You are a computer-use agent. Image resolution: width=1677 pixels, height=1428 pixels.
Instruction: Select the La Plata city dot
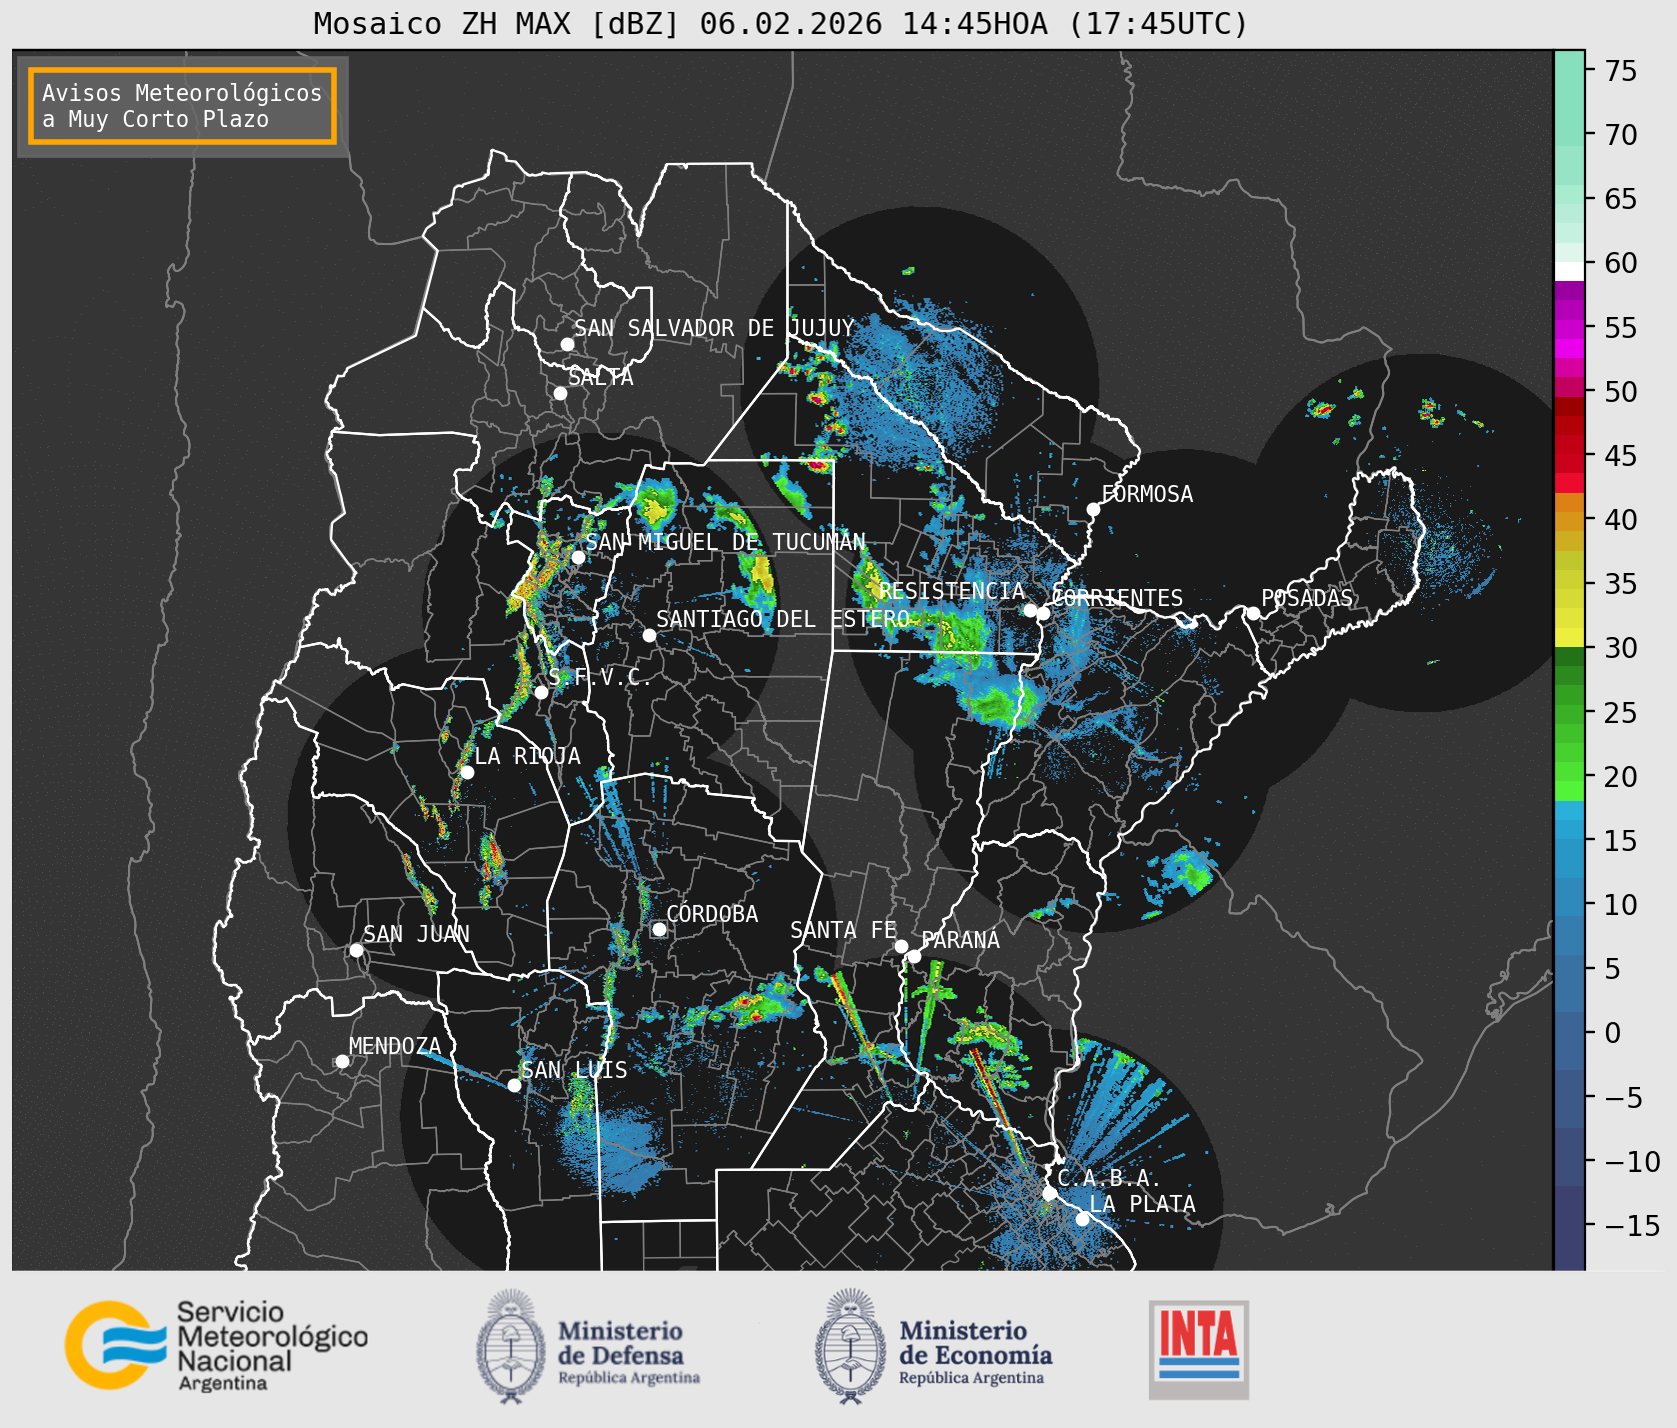tap(1082, 1218)
